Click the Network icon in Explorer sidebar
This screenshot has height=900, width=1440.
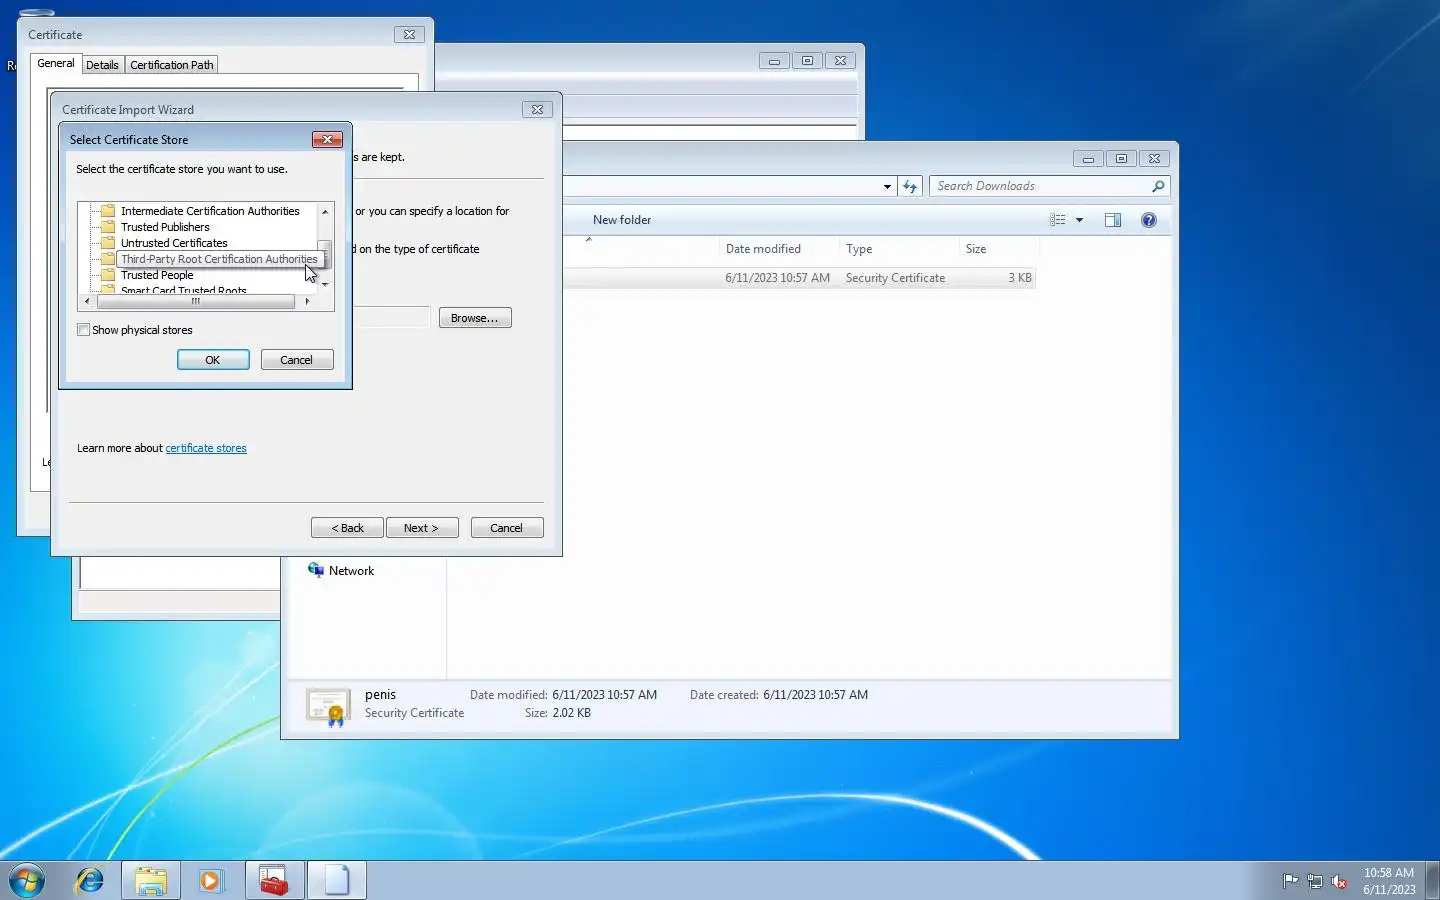click(x=316, y=570)
